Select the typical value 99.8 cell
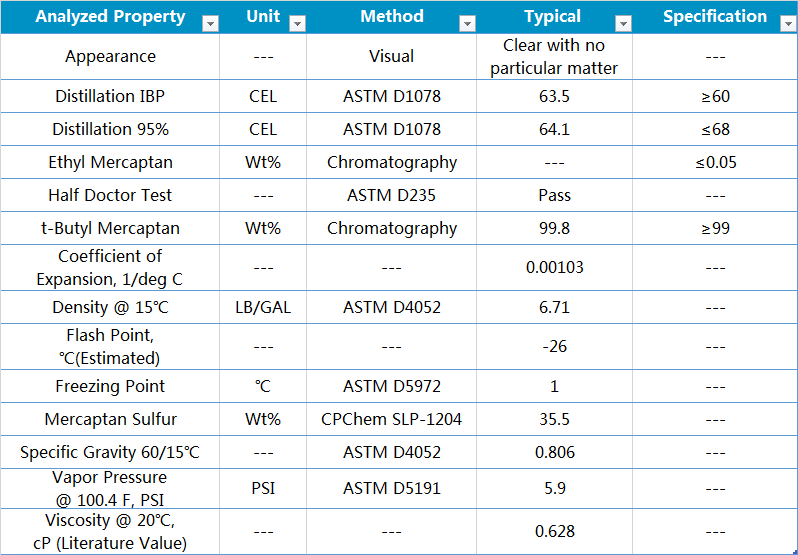 554,228
